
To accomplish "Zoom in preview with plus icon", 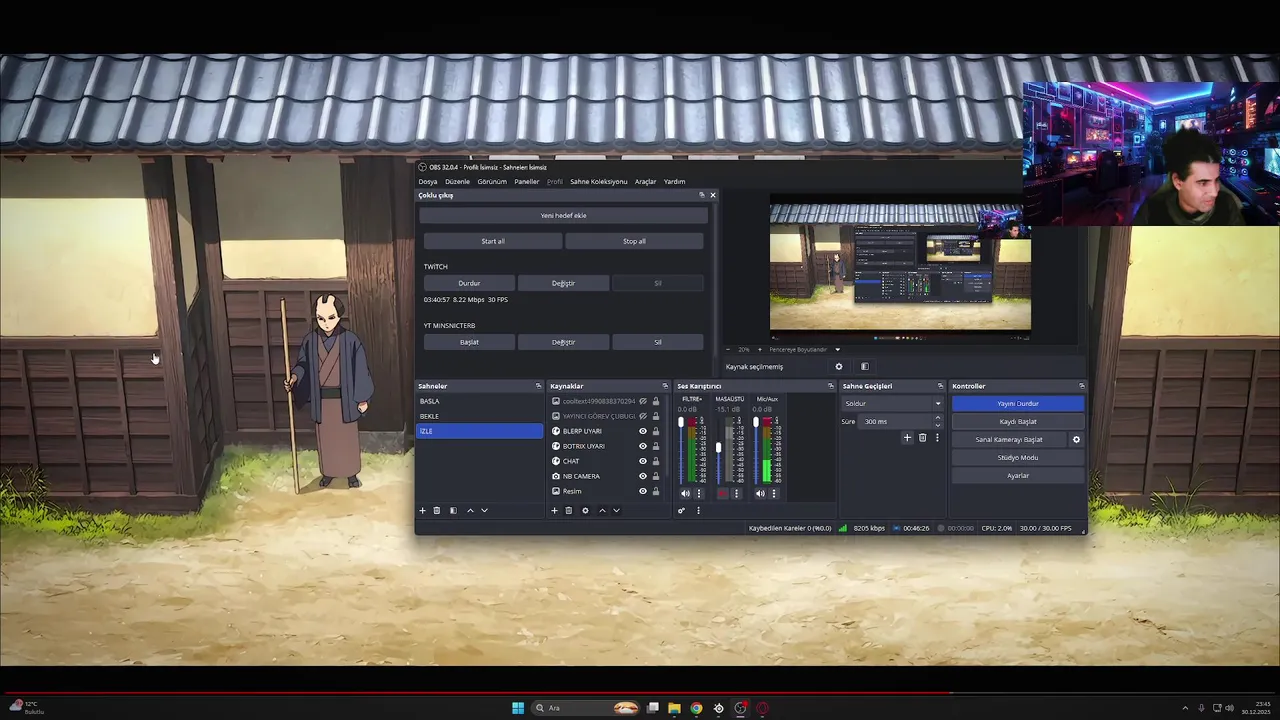I will 759,350.
